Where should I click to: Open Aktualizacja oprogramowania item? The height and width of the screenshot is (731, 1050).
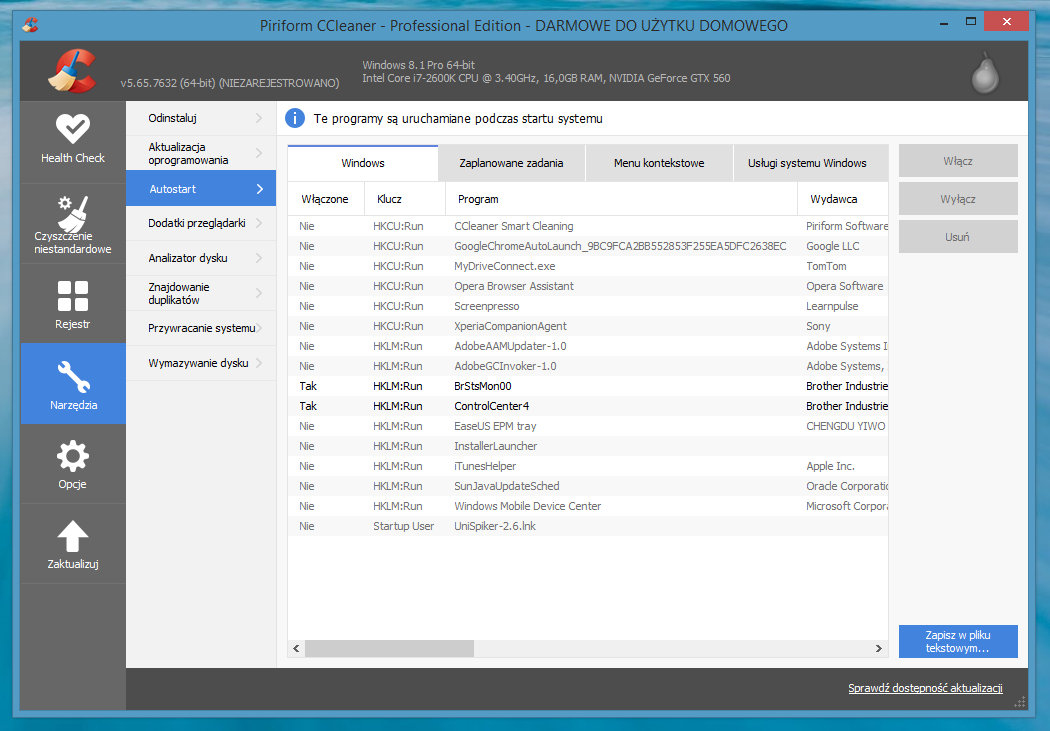[201, 153]
